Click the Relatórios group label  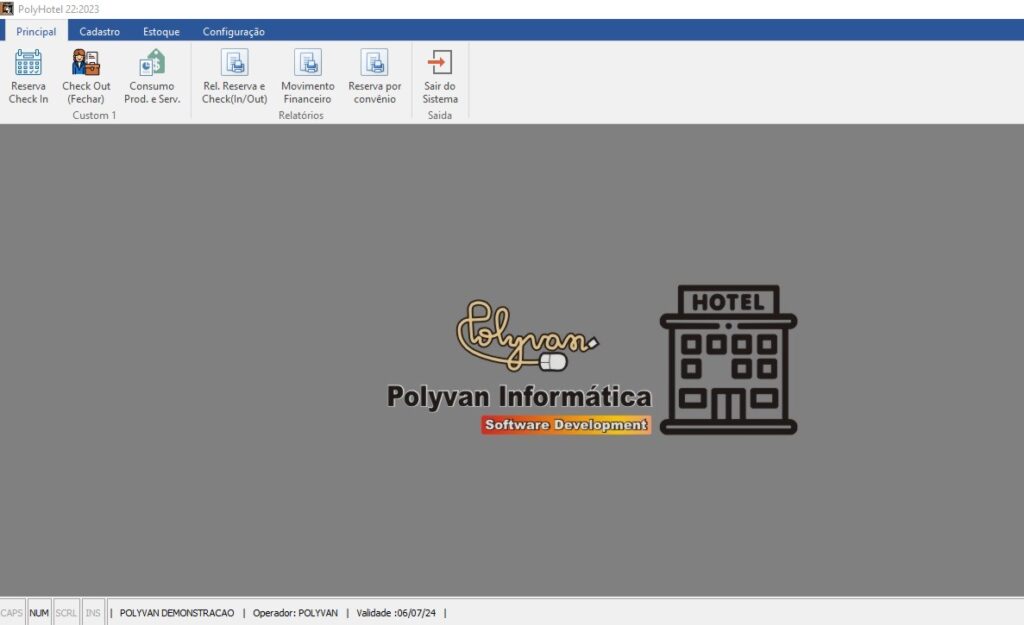(301, 115)
